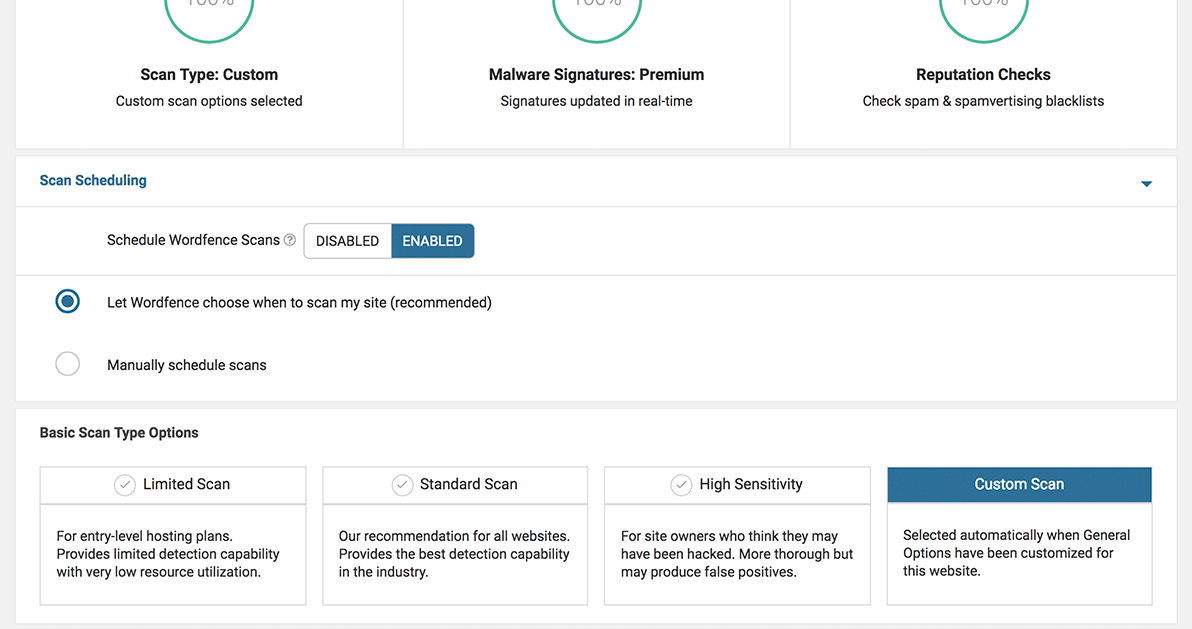Collapse the Scan Scheduling section arrow
The height and width of the screenshot is (629, 1192).
pyautogui.click(x=1146, y=184)
